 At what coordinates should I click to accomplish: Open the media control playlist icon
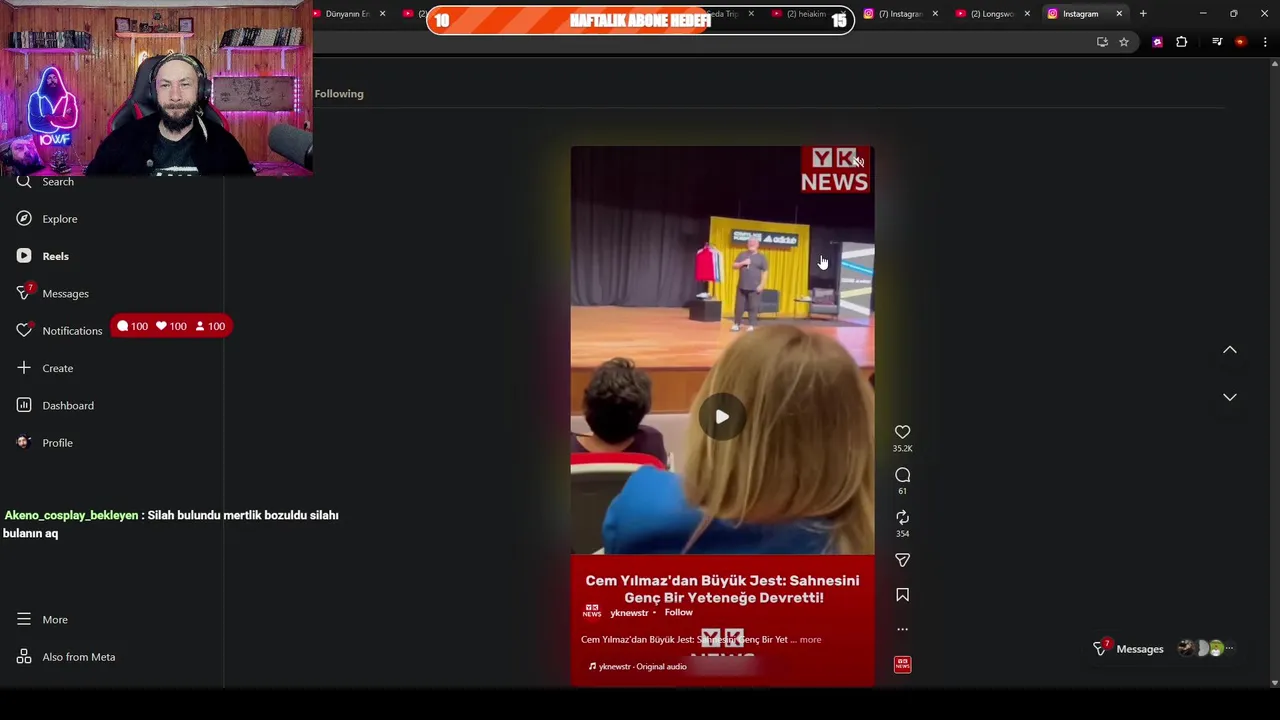(1217, 42)
